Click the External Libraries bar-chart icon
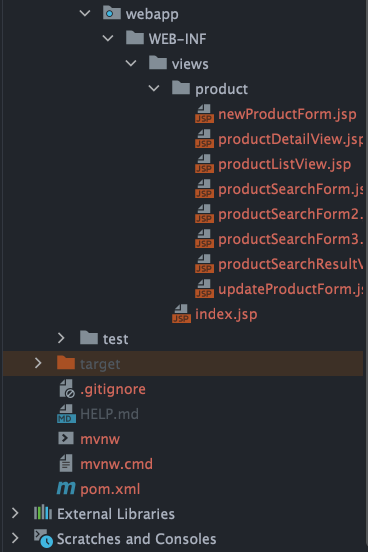Viewport: 368px width, 552px height. (x=43, y=513)
